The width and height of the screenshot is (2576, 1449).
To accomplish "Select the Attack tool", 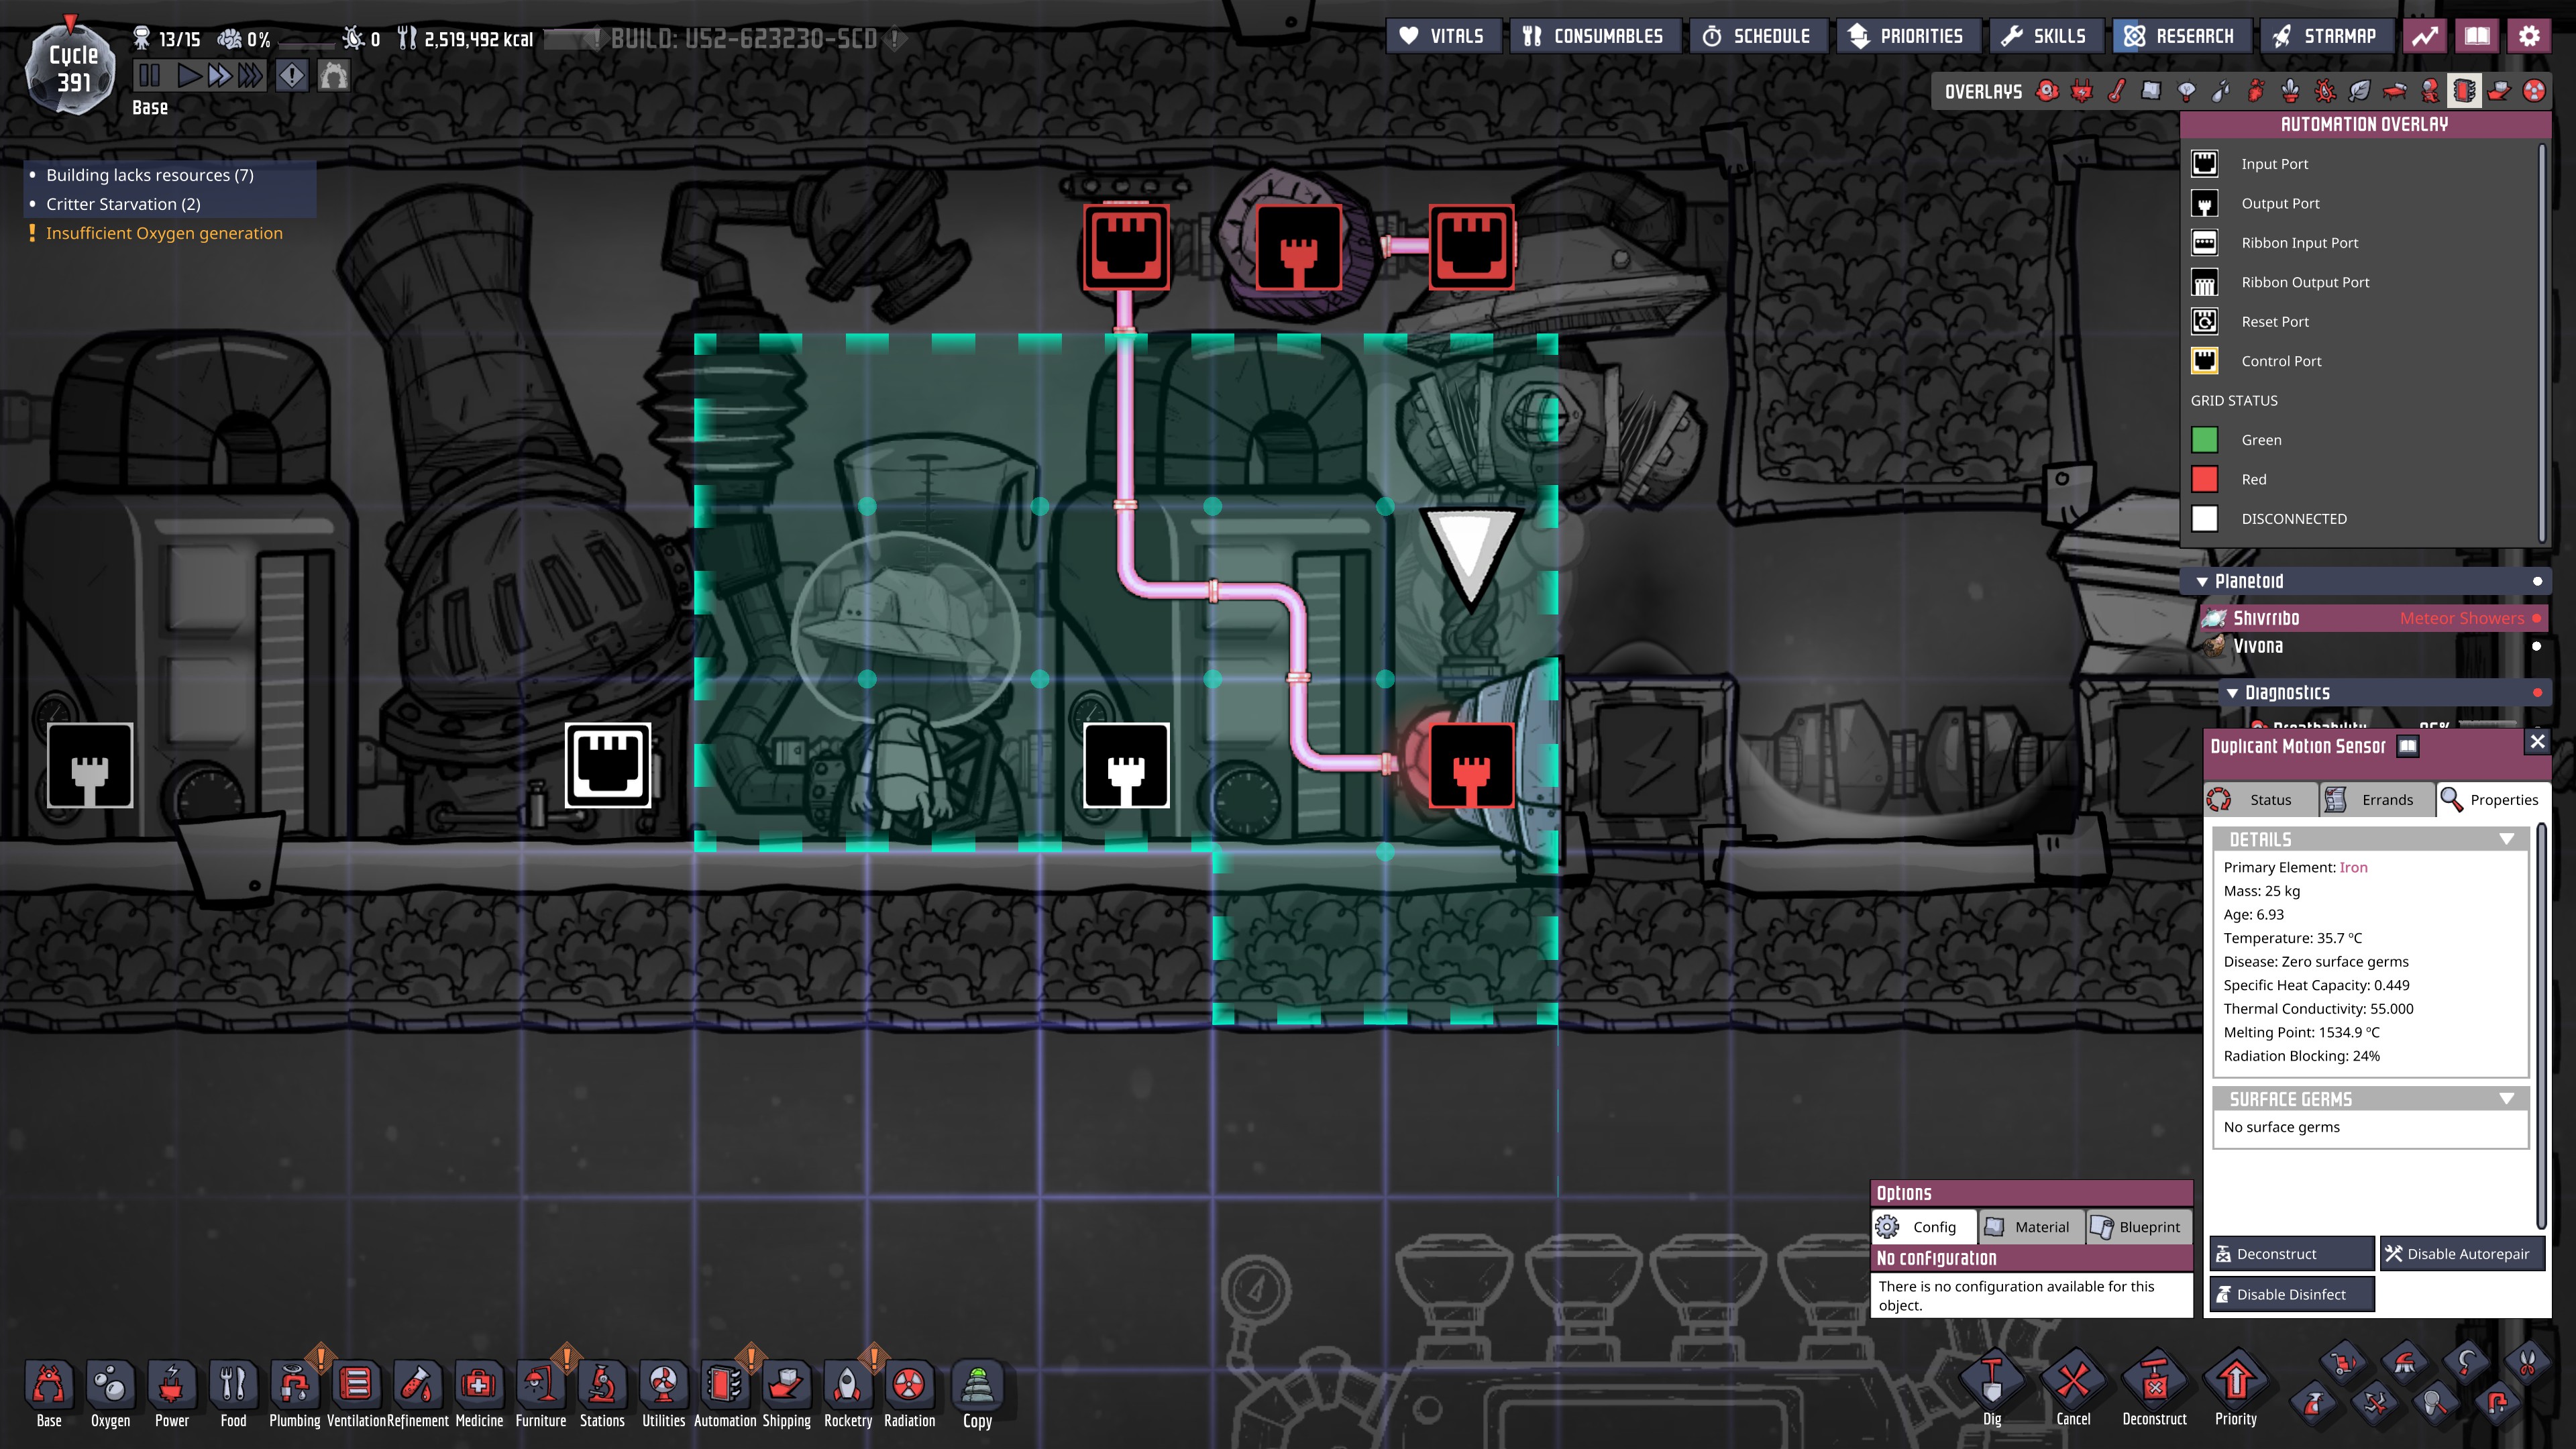I will pos(2375,1403).
